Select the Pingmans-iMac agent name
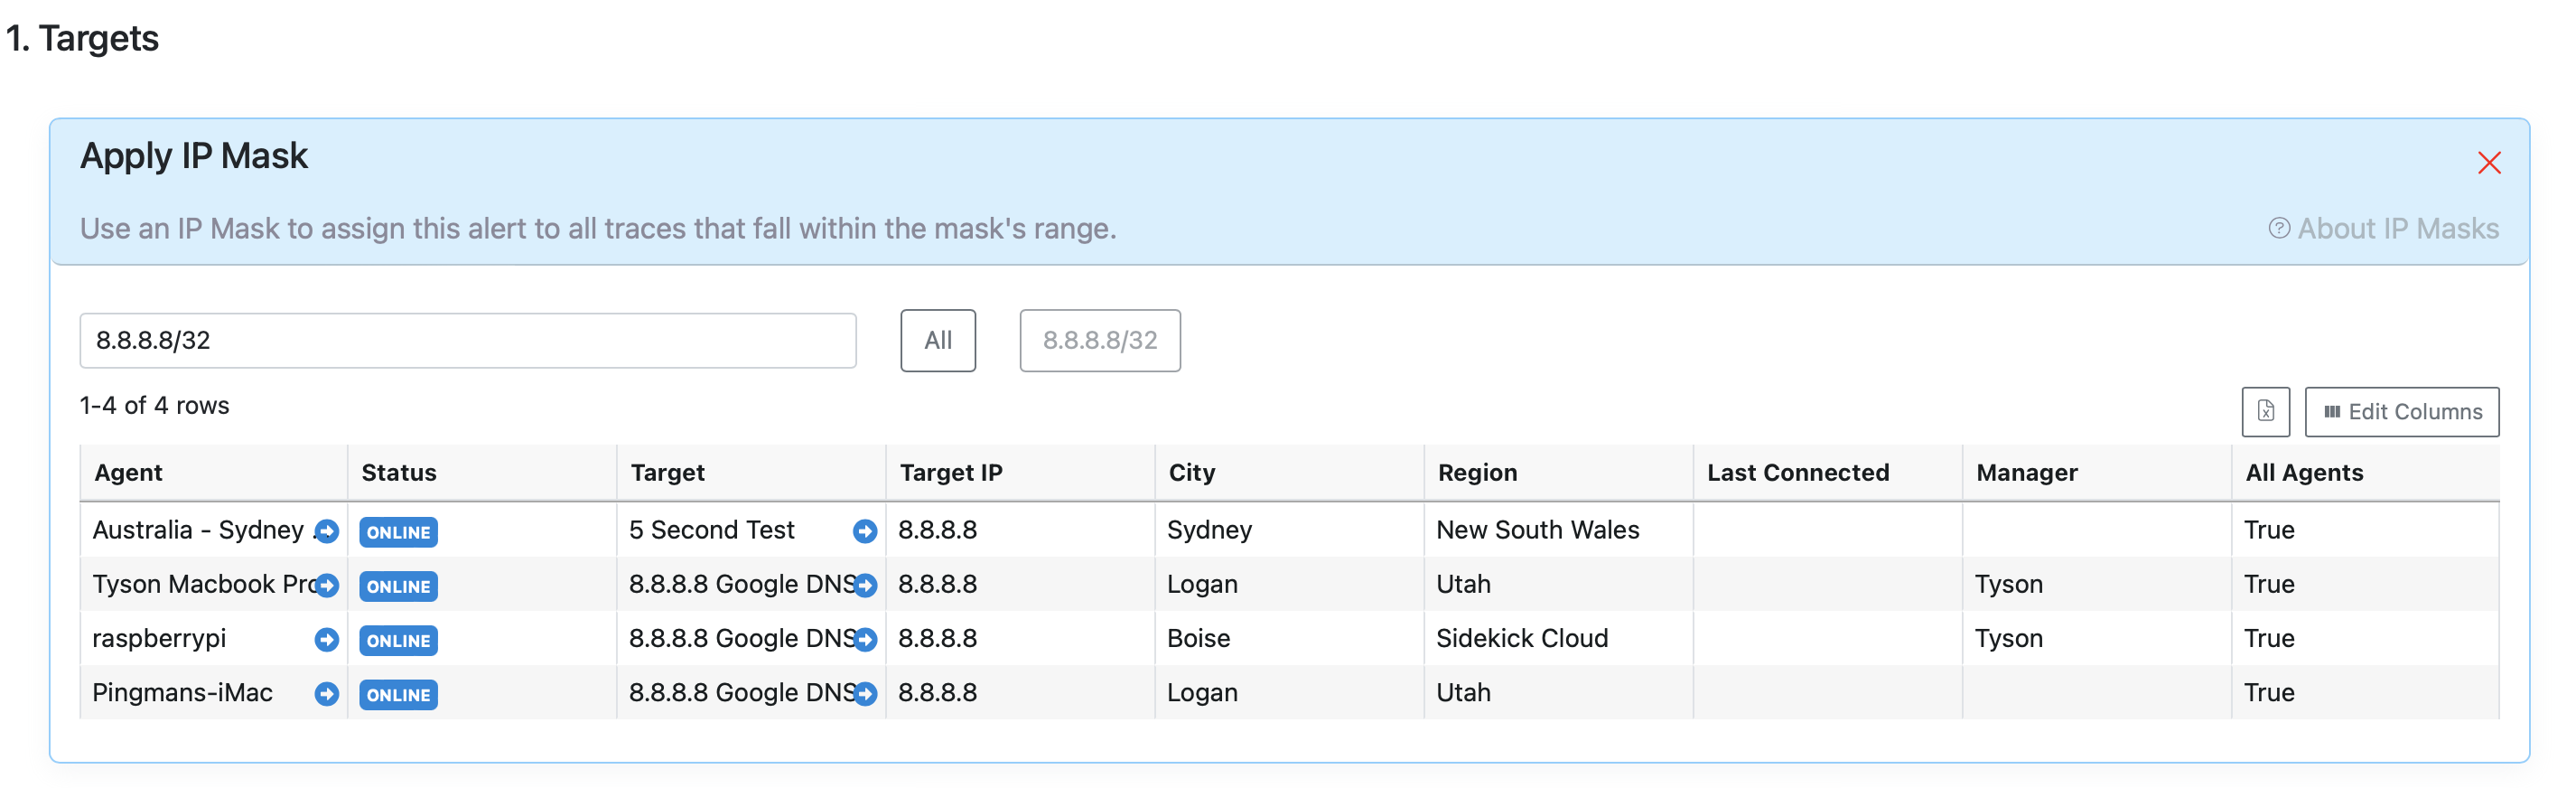Screen dimensions: 2576x788 (x=182, y=692)
